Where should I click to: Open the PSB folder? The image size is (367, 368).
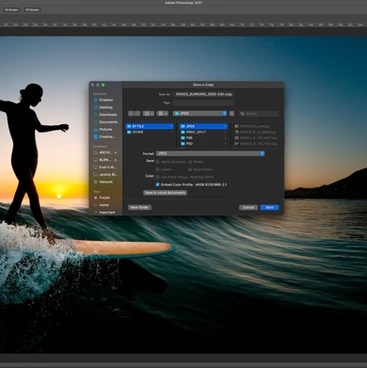click(203, 138)
